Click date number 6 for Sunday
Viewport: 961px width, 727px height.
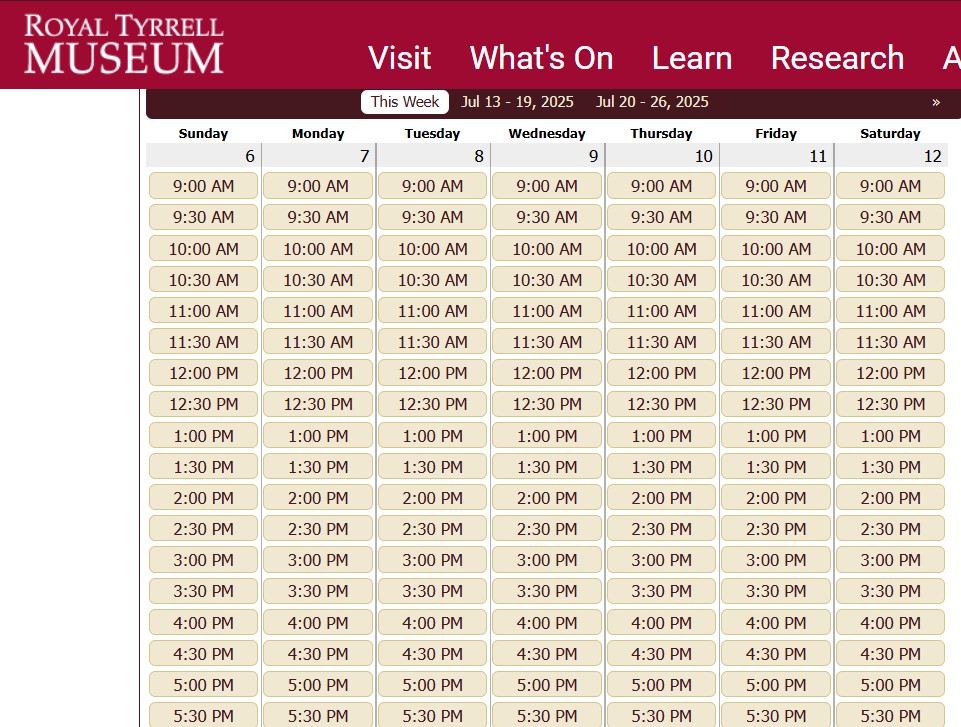250,156
